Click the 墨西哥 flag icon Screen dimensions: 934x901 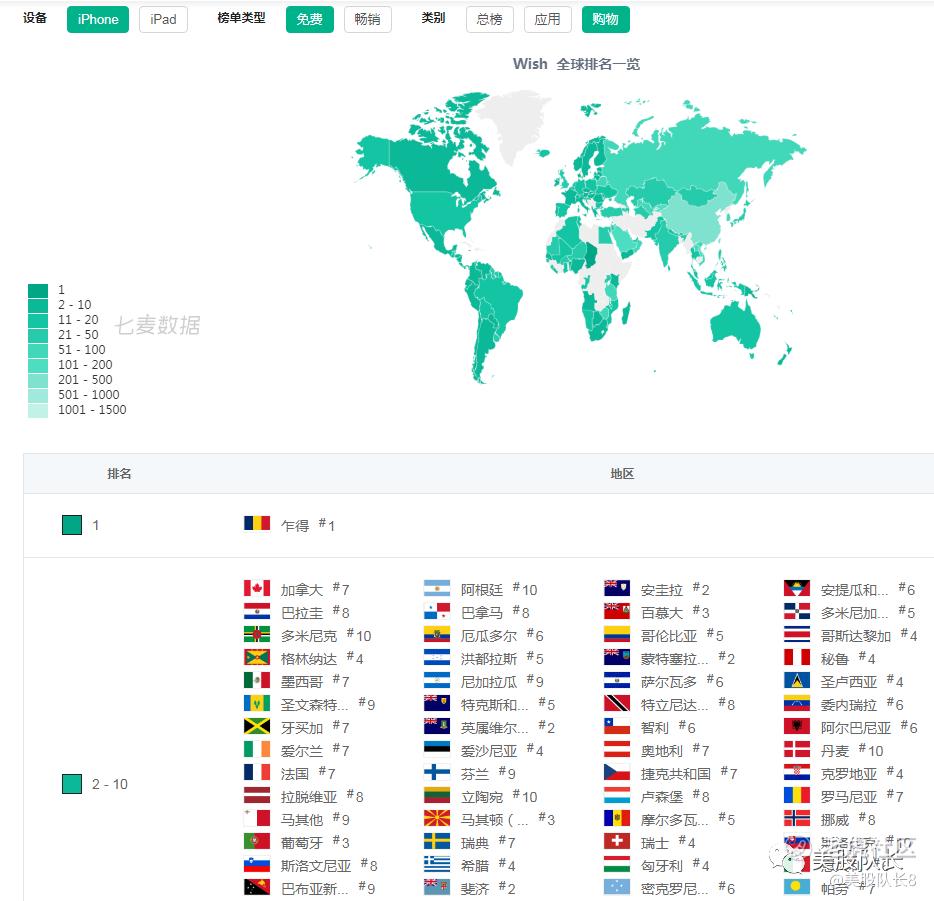(x=257, y=680)
